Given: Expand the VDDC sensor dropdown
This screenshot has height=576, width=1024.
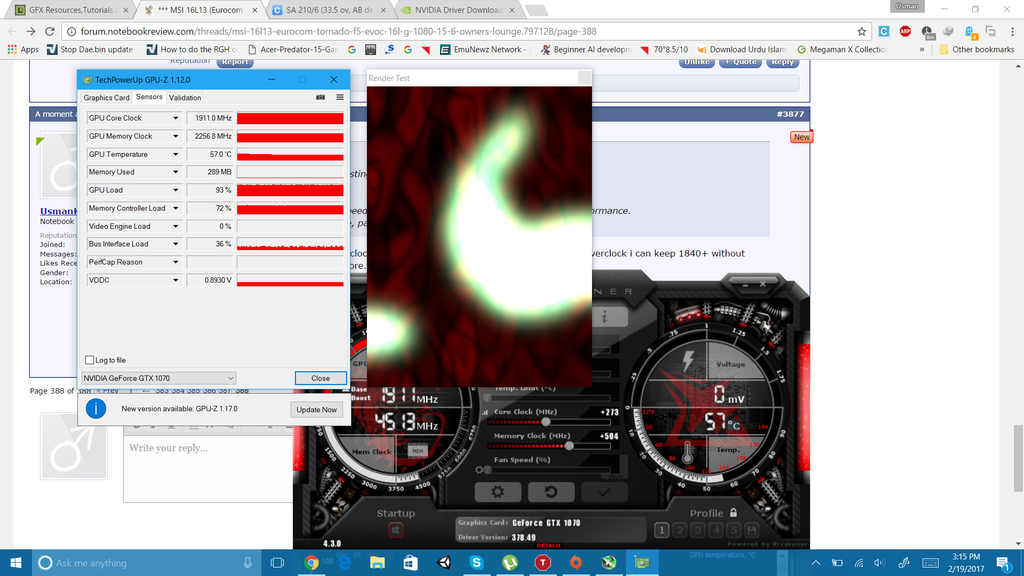Looking at the screenshot, I should point(175,280).
